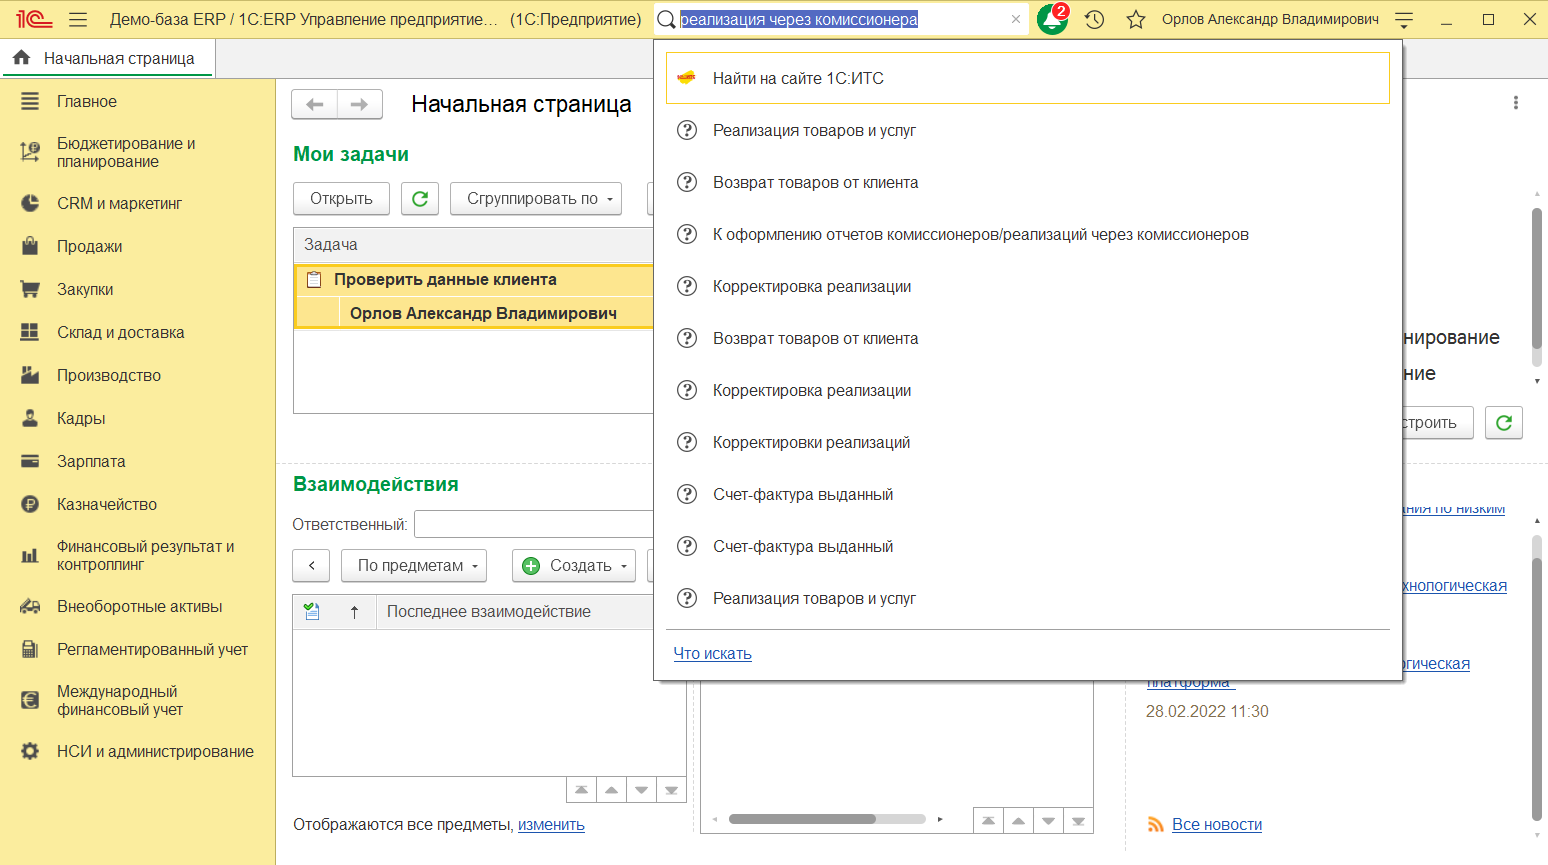Select the Проверить данные клиента task row
The height and width of the screenshot is (865, 1548).
point(473,280)
